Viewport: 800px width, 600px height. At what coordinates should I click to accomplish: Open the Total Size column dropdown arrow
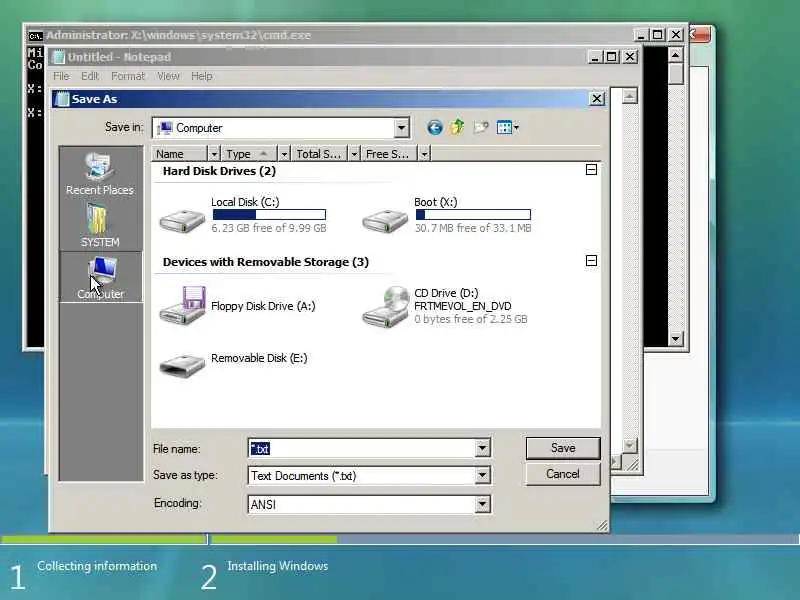354,154
